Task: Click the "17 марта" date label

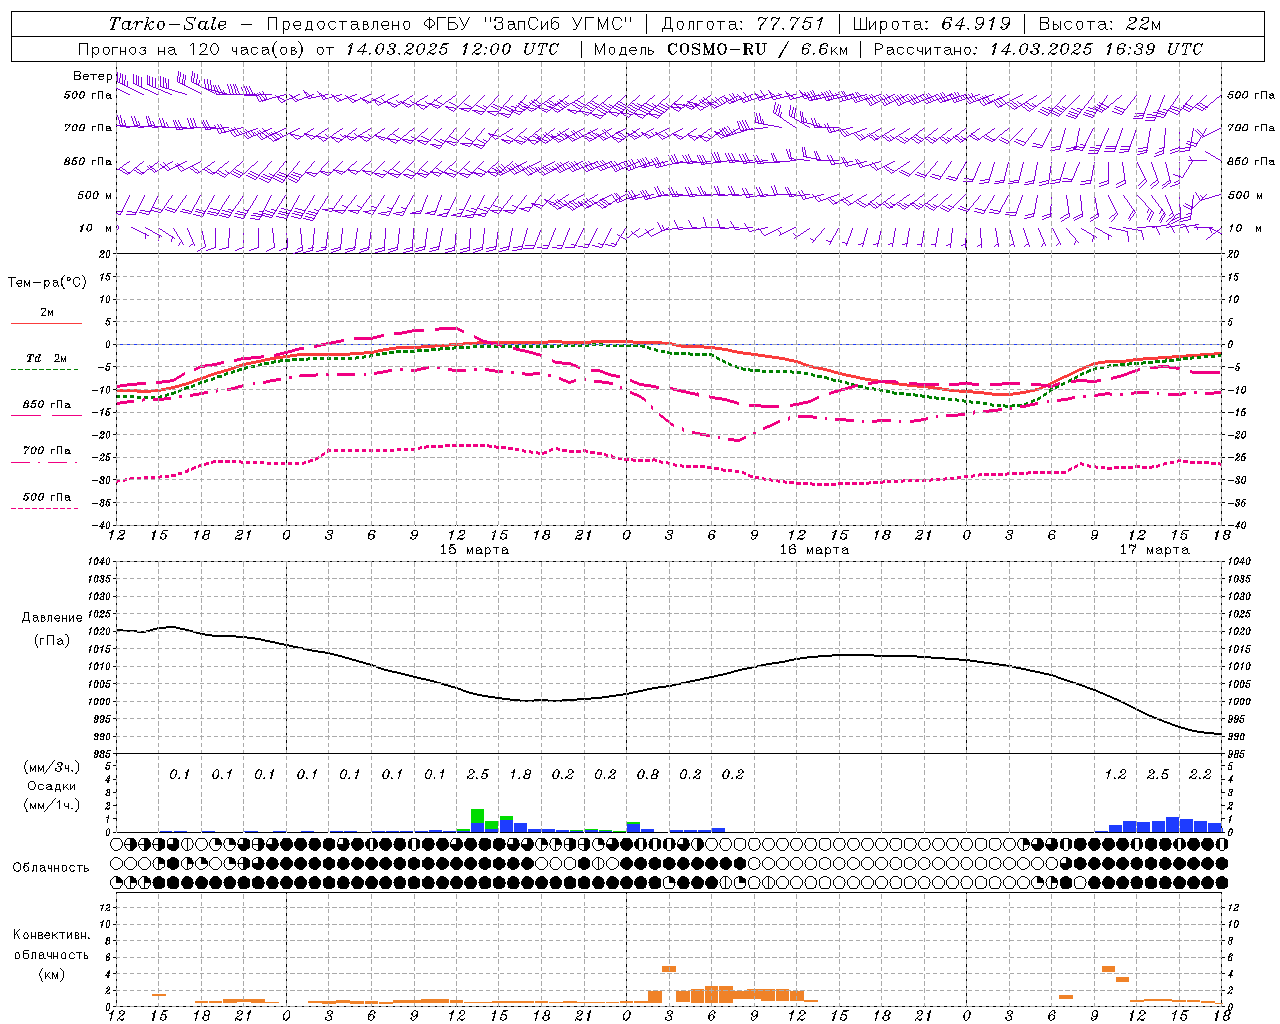Action: click(1154, 550)
